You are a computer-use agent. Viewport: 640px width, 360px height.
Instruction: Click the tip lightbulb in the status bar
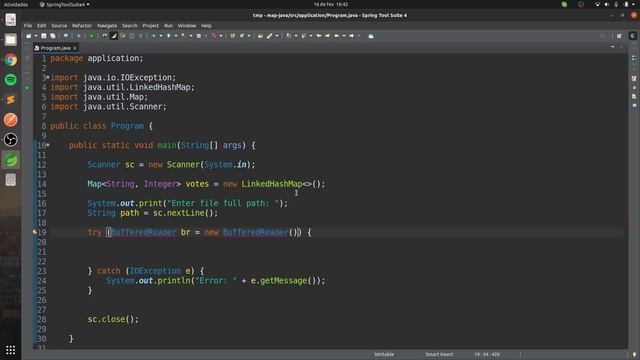(x=634, y=354)
